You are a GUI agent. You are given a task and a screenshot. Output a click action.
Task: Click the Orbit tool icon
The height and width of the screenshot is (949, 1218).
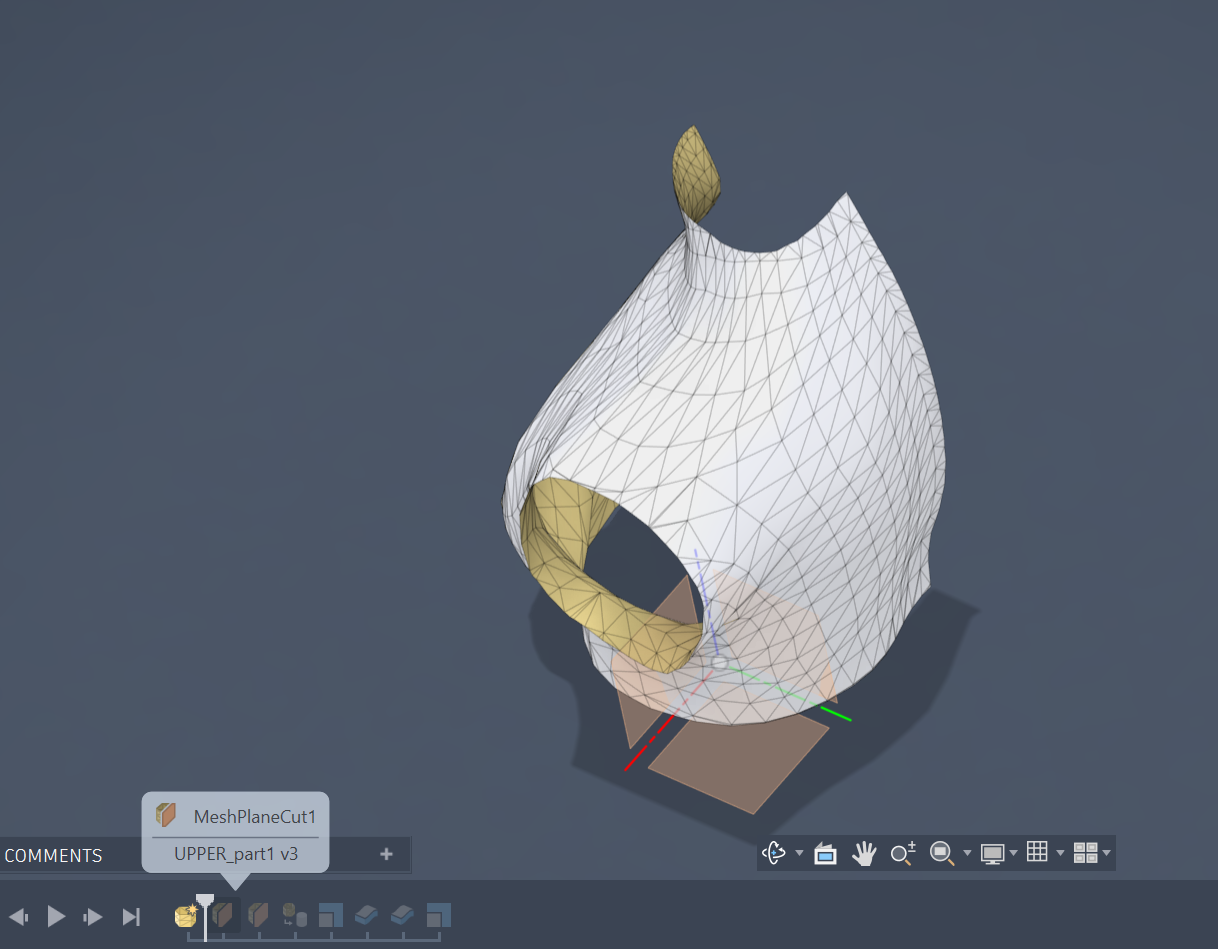(773, 853)
